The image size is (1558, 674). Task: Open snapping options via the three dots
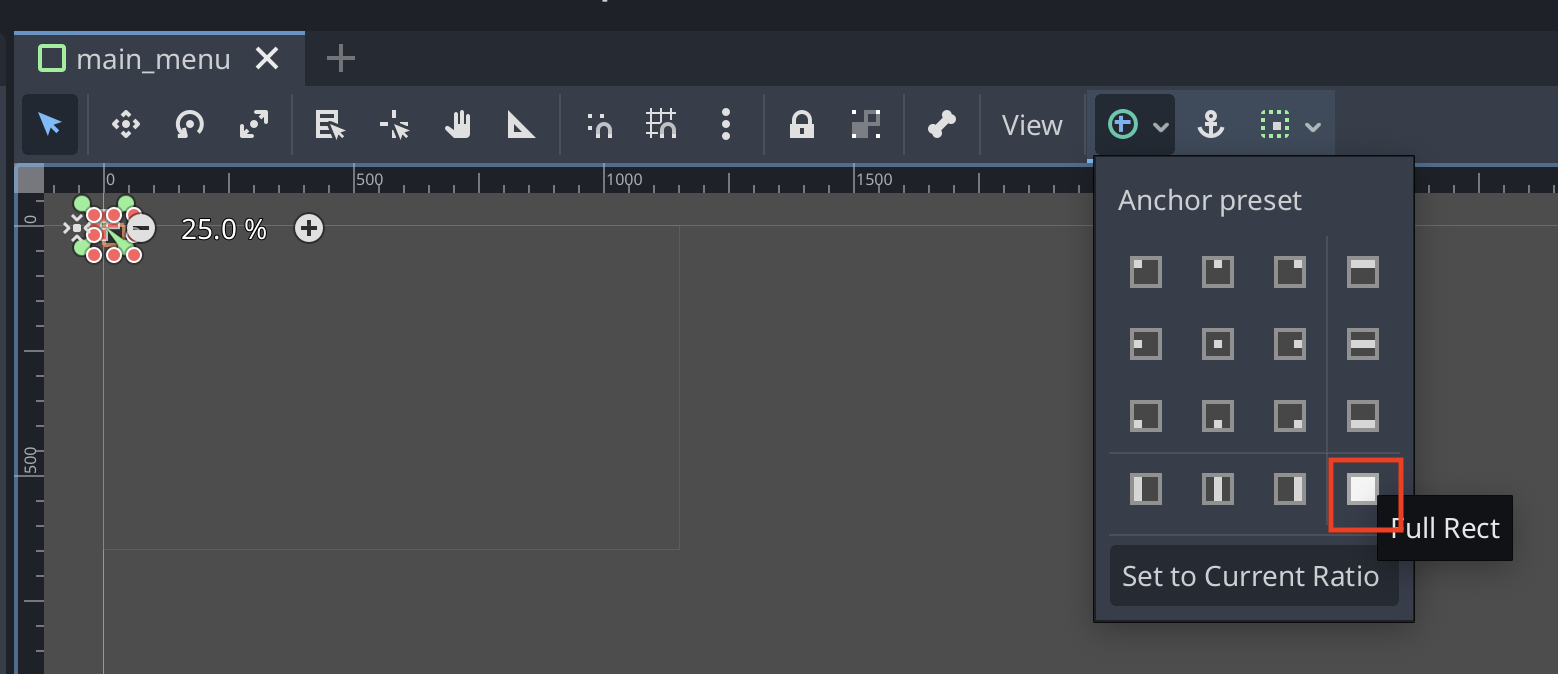click(725, 124)
